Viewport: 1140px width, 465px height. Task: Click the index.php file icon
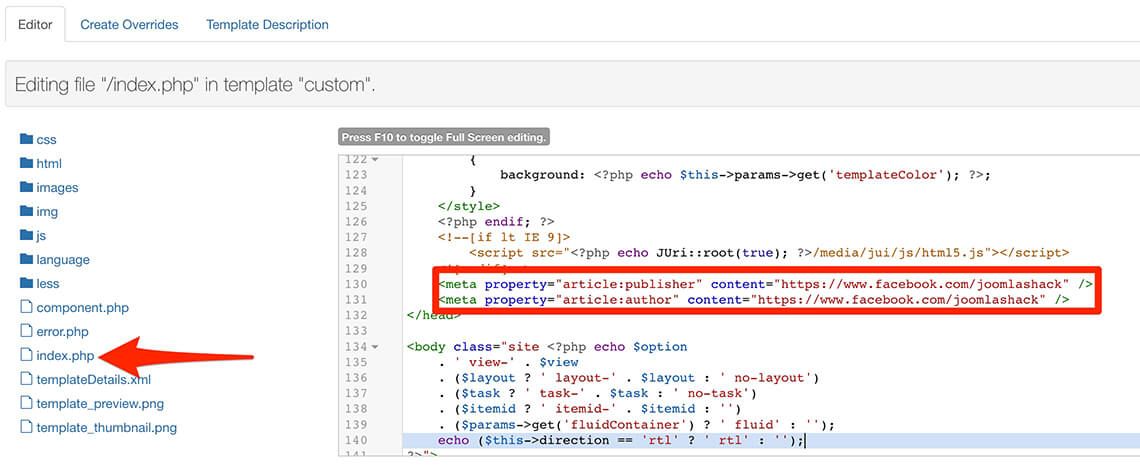click(x=27, y=355)
